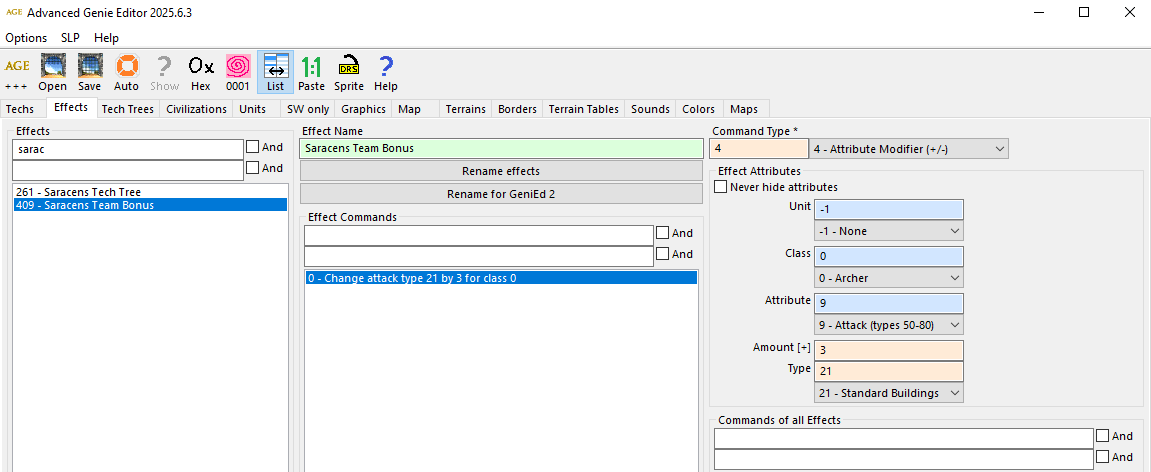Image resolution: width=1151 pixels, height=472 pixels.
Task: Click the Command Type number field
Action: click(x=758, y=148)
